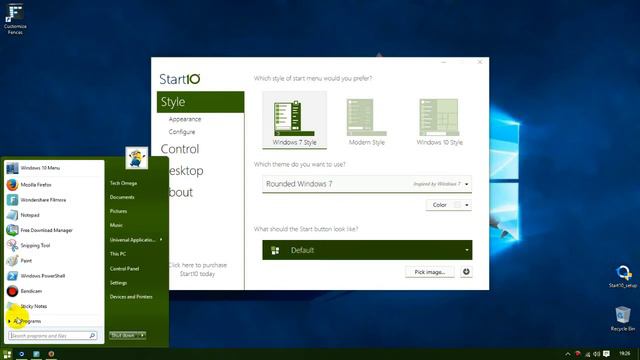Open the Color dropdown

pyautogui.click(x=449, y=205)
